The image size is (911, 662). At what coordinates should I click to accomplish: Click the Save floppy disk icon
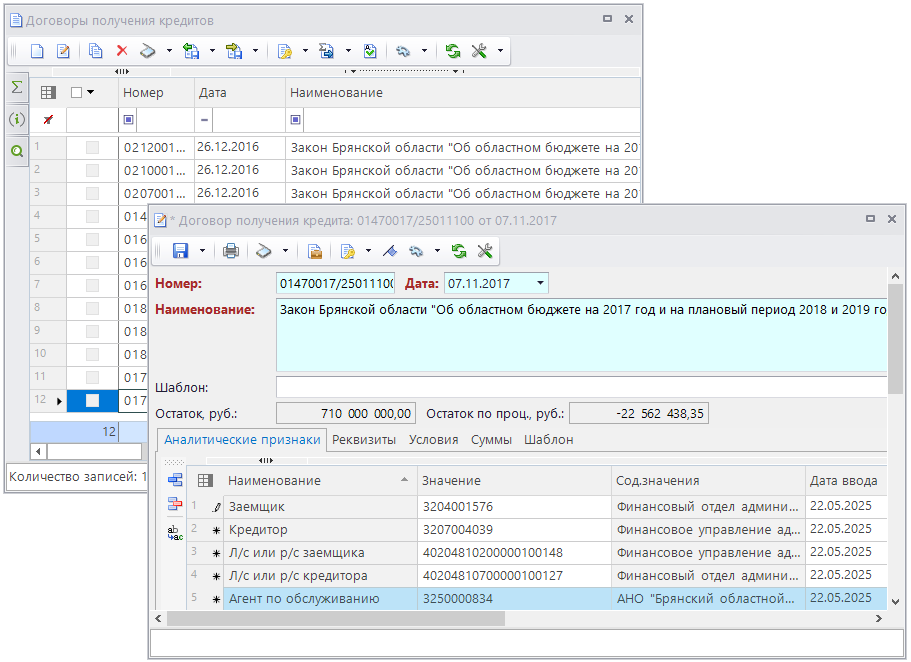pyautogui.click(x=180, y=251)
